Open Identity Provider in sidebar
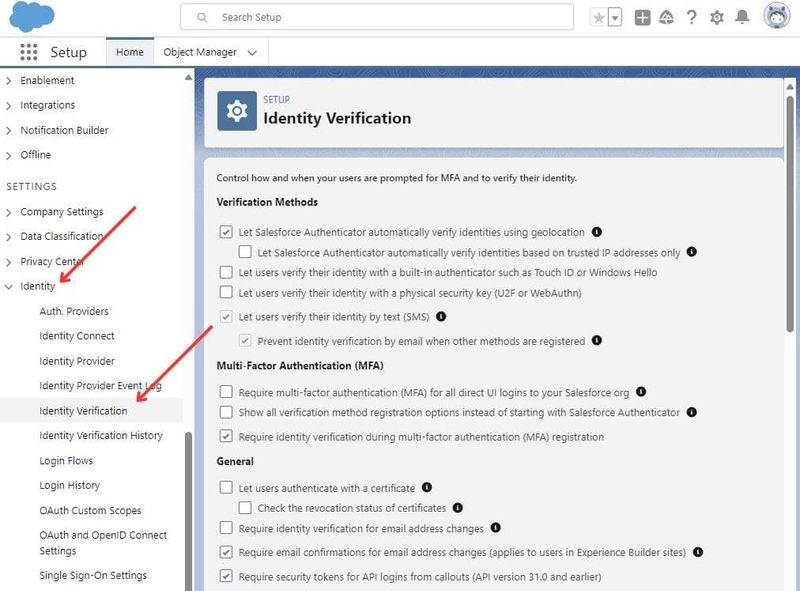 click(x=77, y=361)
